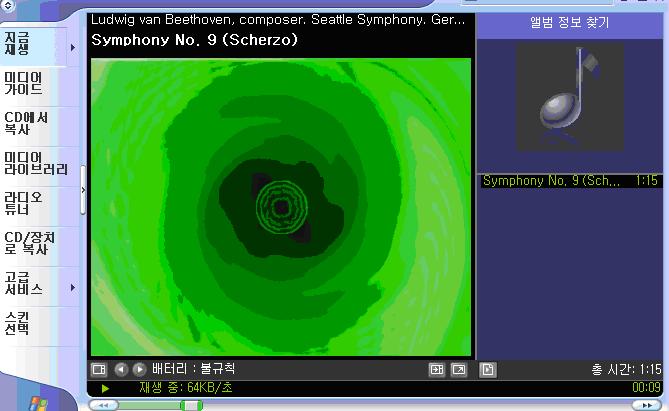Open the 미디어 라이브러리 tab

(x=39, y=163)
